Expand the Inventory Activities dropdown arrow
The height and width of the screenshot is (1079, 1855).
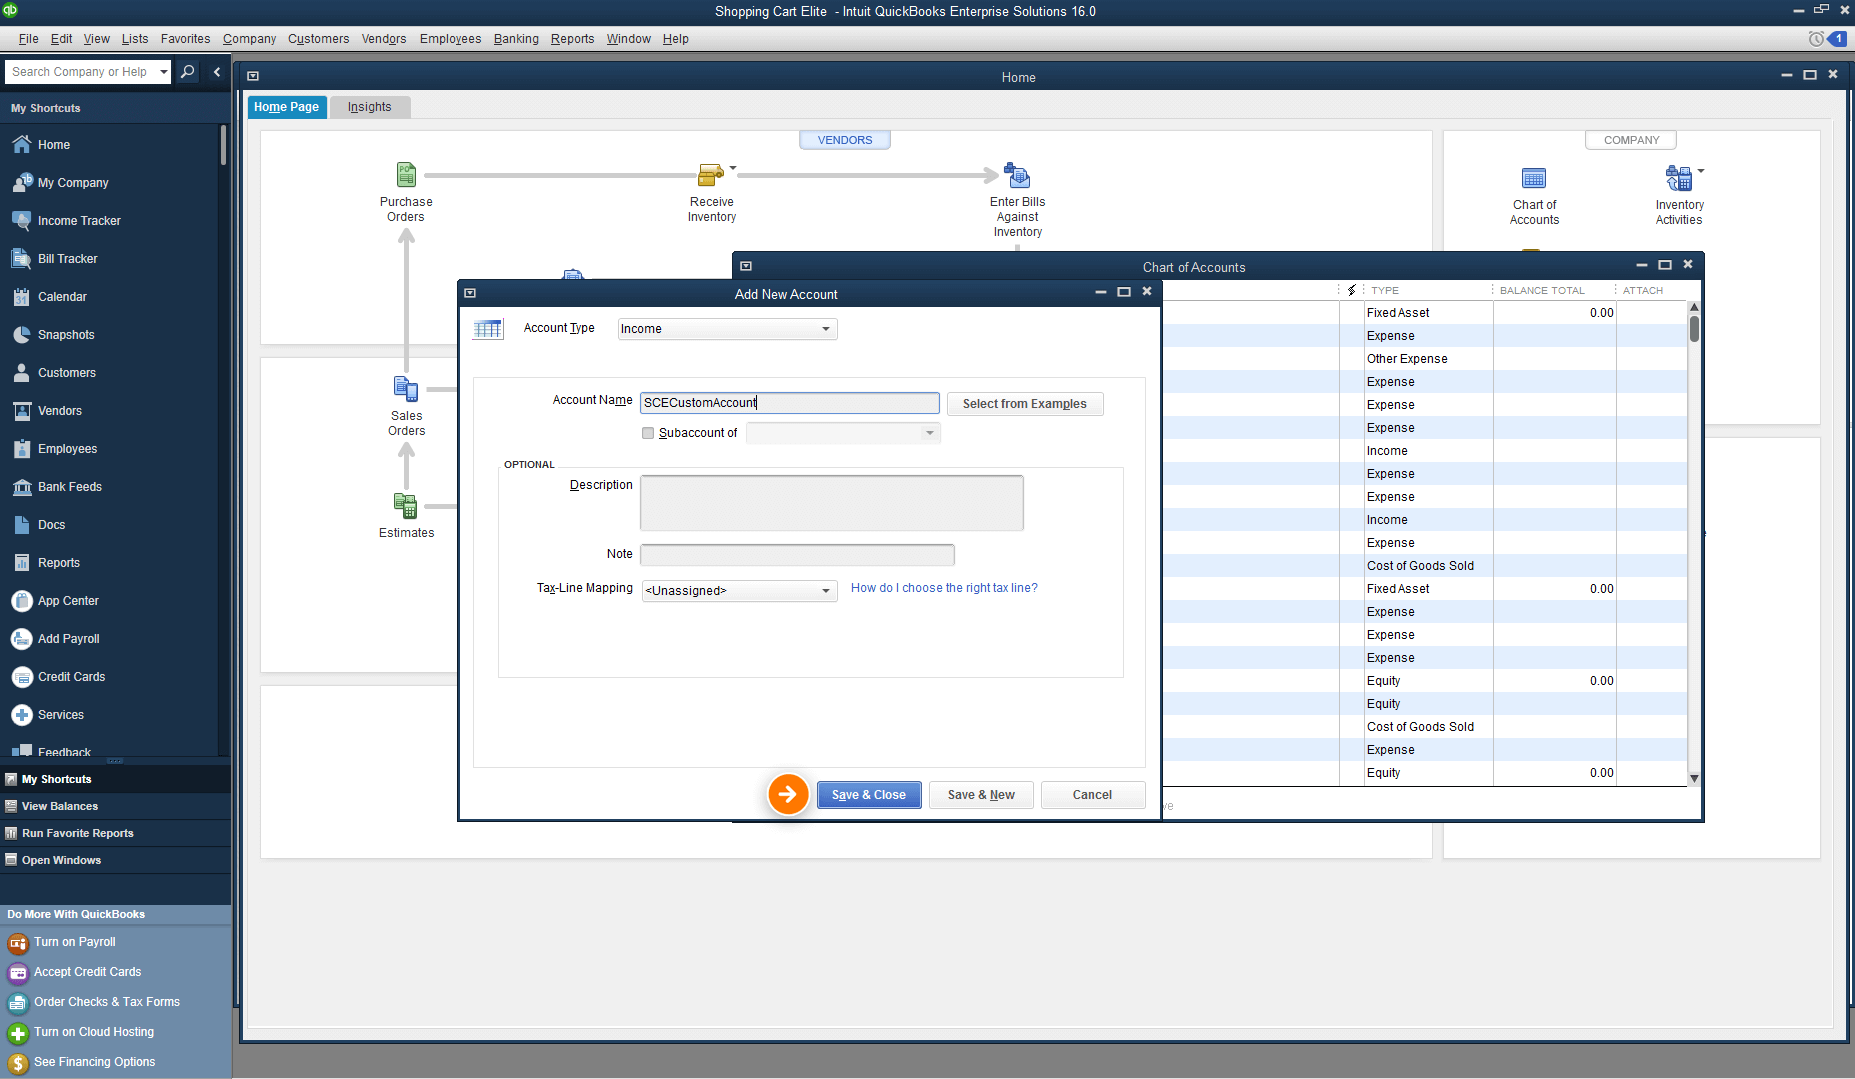(1701, 171)
